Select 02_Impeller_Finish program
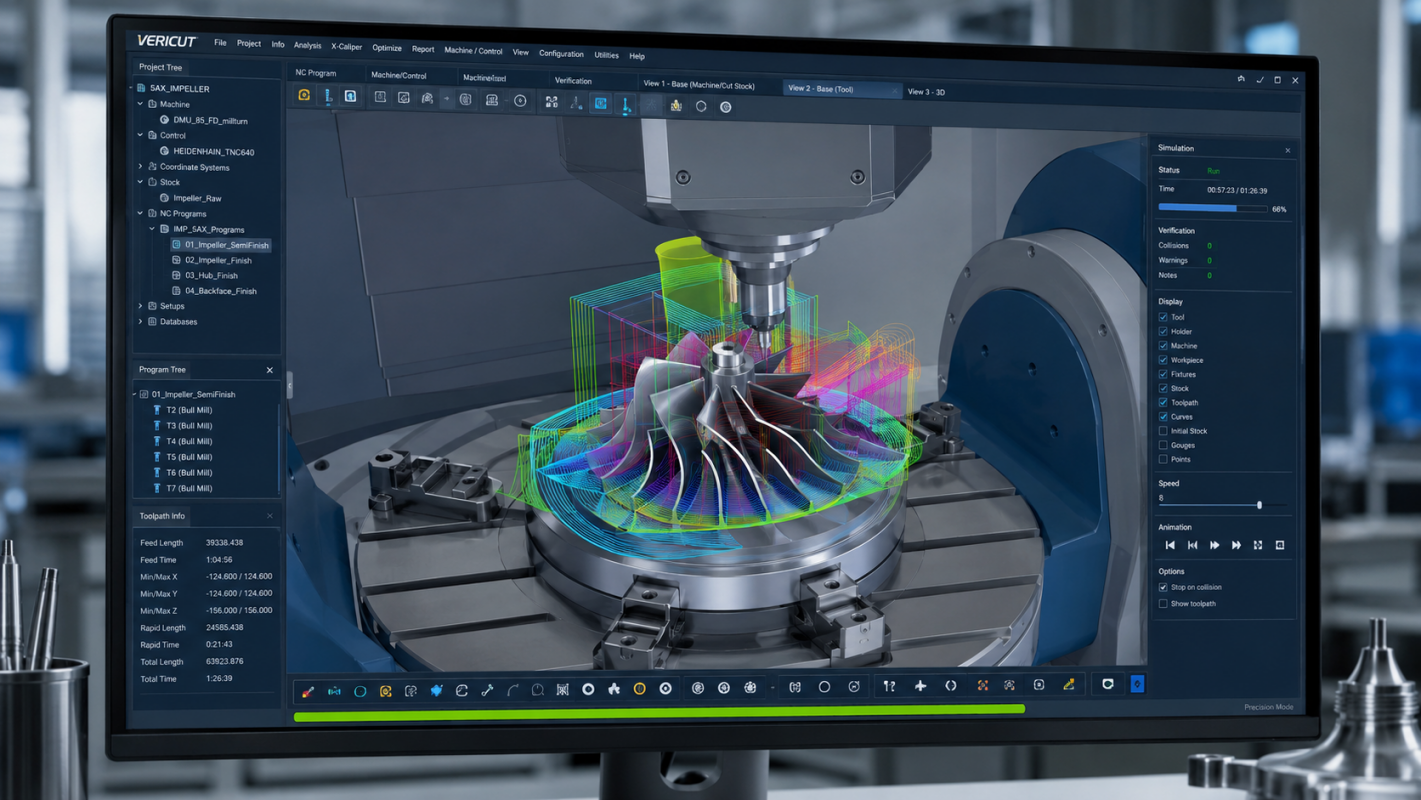Viewport: 1421px width, 800px height. [218, 260]
